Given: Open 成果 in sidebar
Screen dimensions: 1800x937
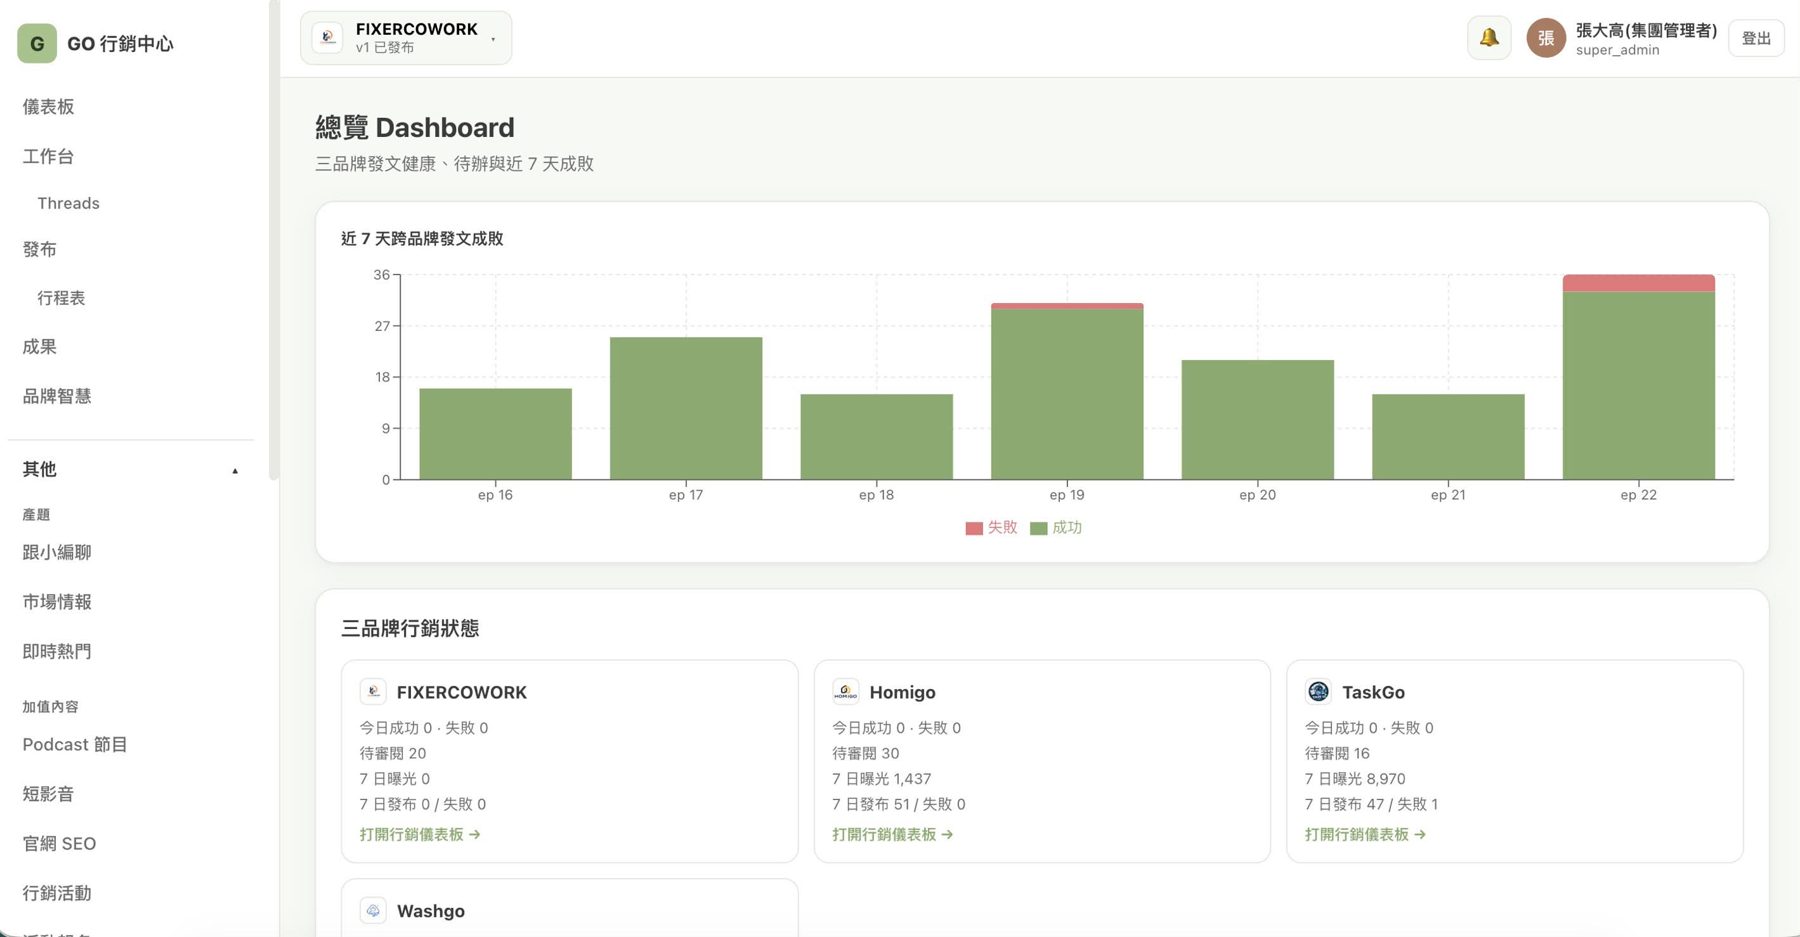Looking at the screenshot, I should tap(40, 347).
